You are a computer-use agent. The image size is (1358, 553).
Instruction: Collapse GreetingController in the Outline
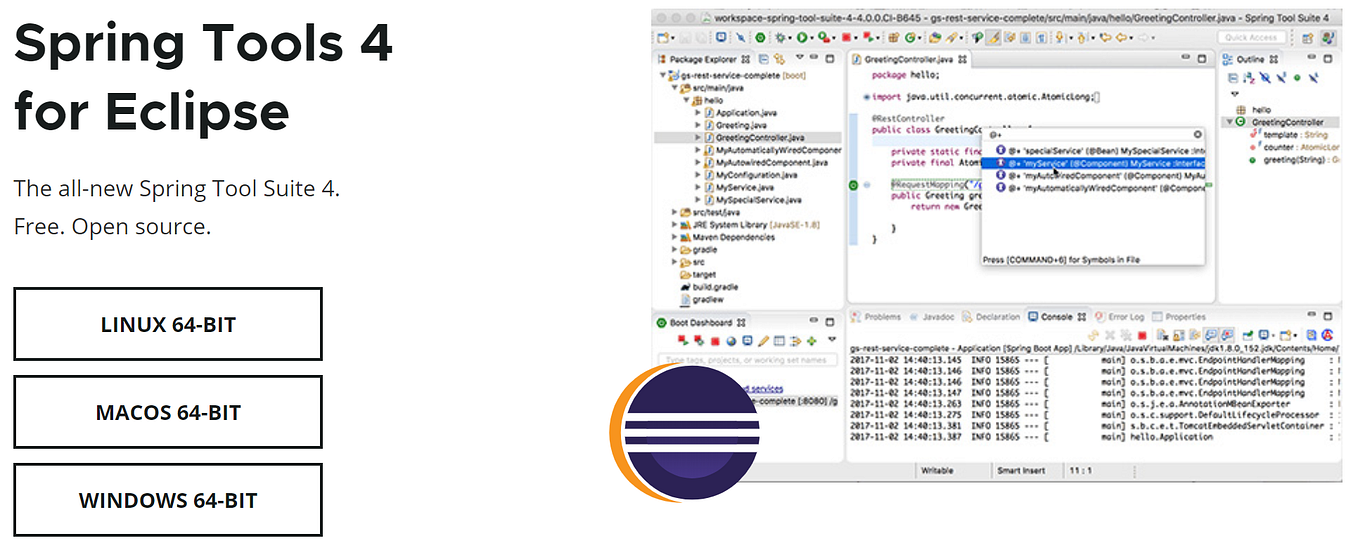pos(1229,122)
